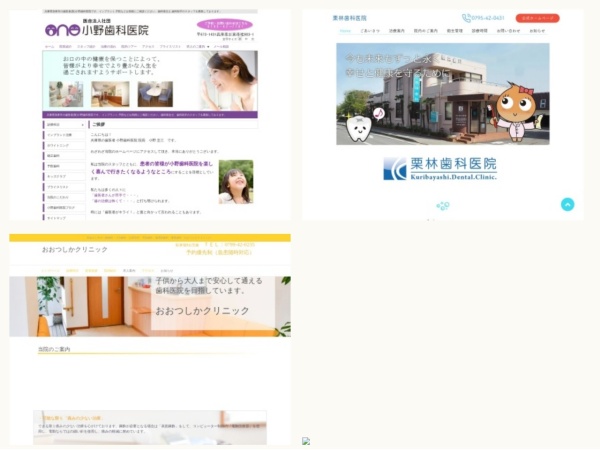600x450 pixels.
Task: Click the broken image icon at bottom
Action: pyautogui.click(x=306, y=441)
